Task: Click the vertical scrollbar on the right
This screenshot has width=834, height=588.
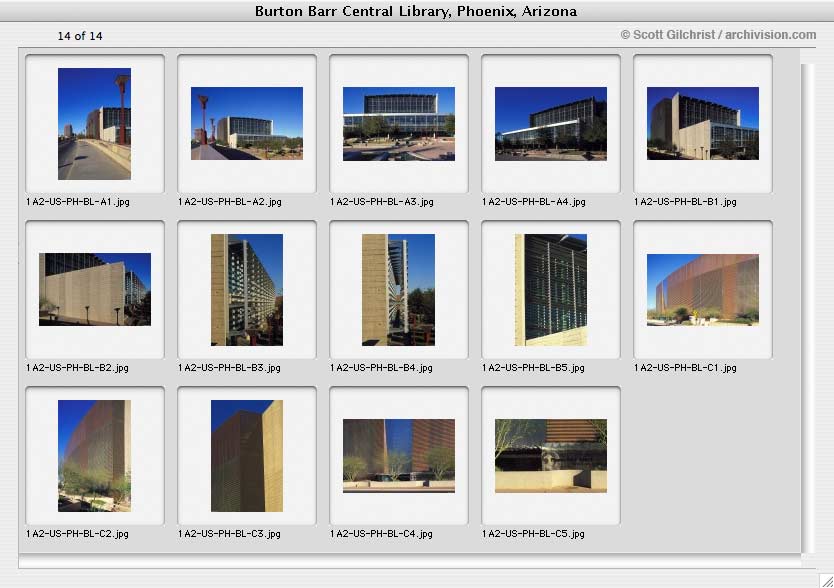Action: point(807,309)
